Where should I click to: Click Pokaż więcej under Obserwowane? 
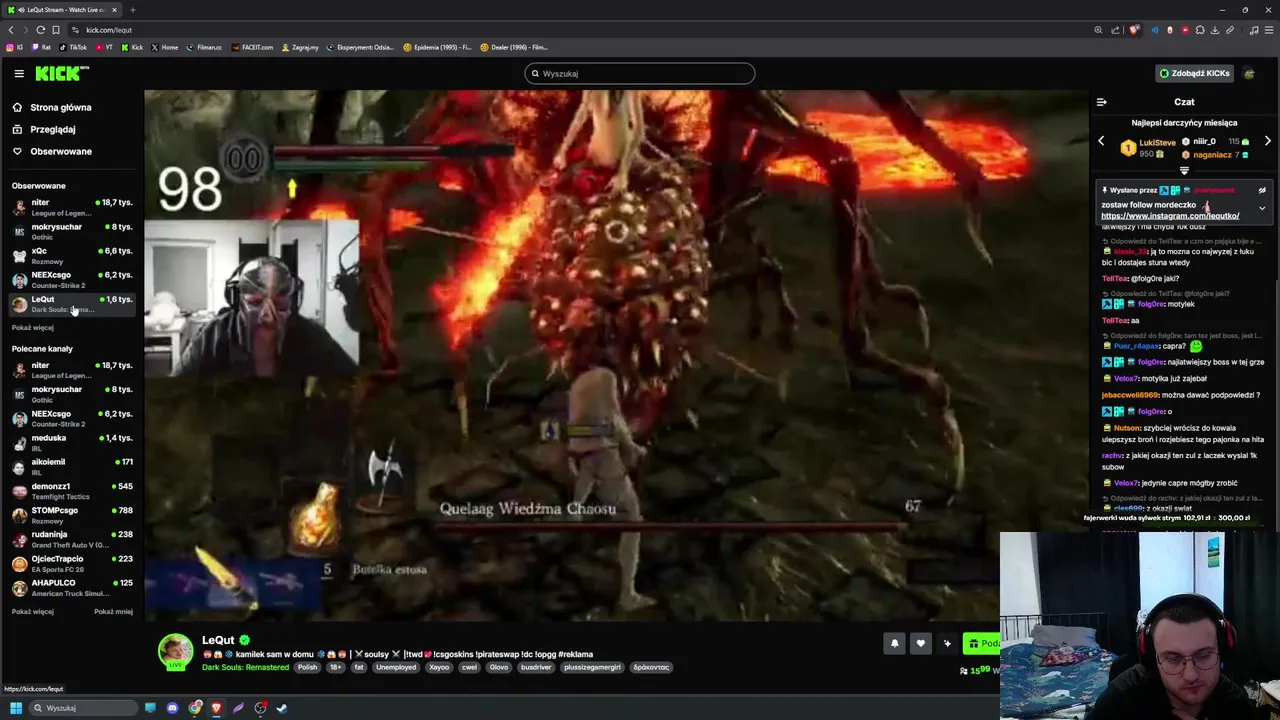tap(32, 328)
